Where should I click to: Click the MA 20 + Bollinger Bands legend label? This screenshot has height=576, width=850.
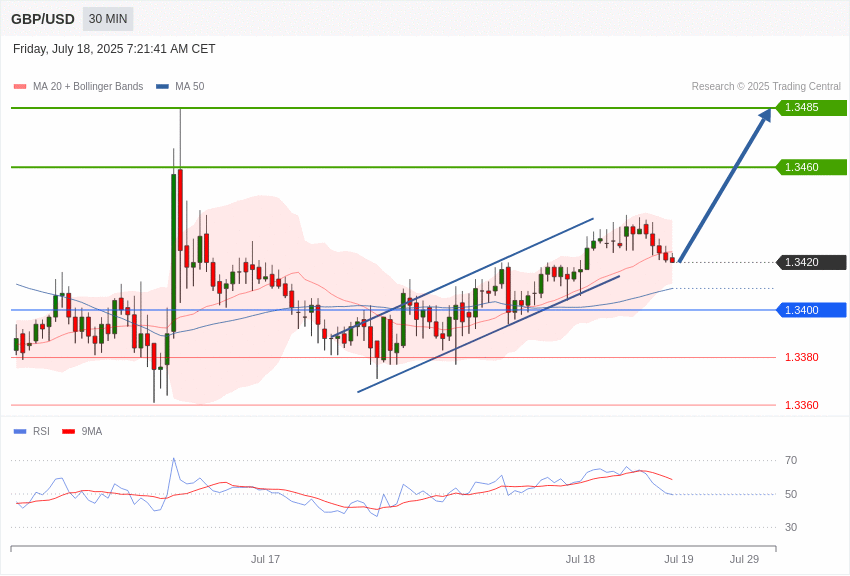(x=88, y=86)
